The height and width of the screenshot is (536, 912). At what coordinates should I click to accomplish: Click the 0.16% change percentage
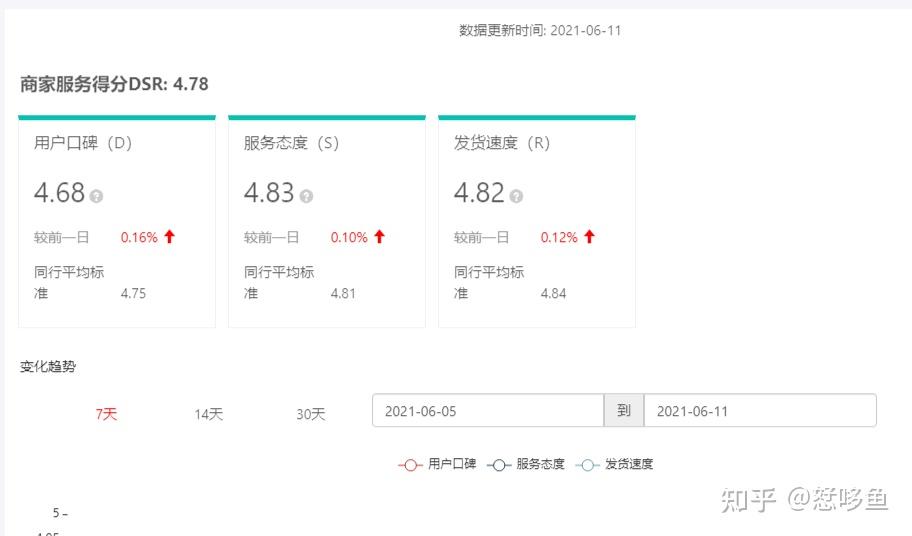[x=139, y=237]
